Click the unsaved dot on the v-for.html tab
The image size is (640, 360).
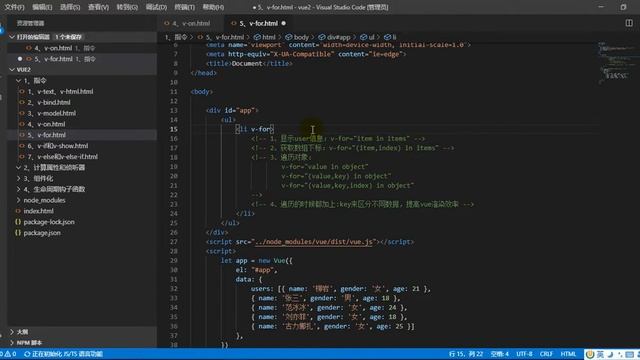pos(284,23)
